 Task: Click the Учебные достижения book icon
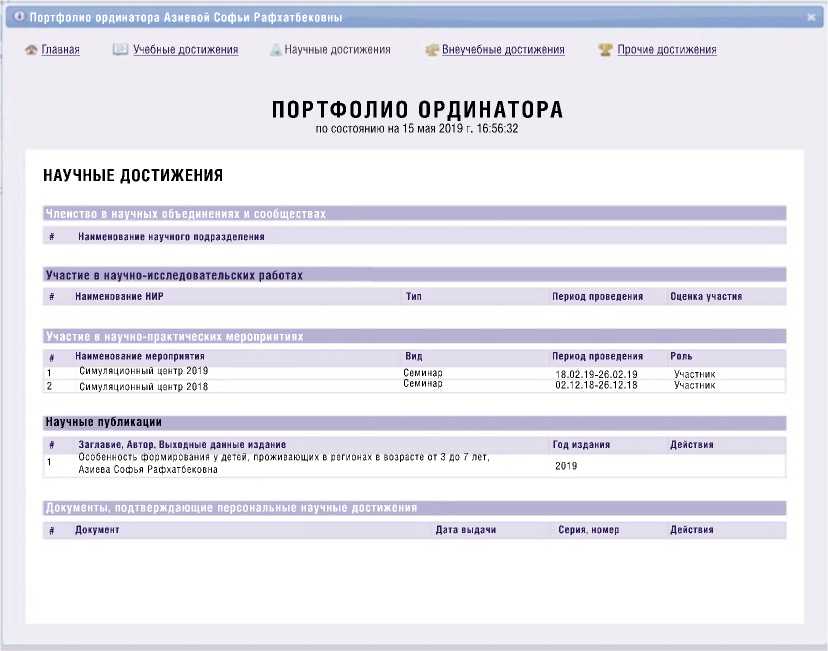(120, 50)
